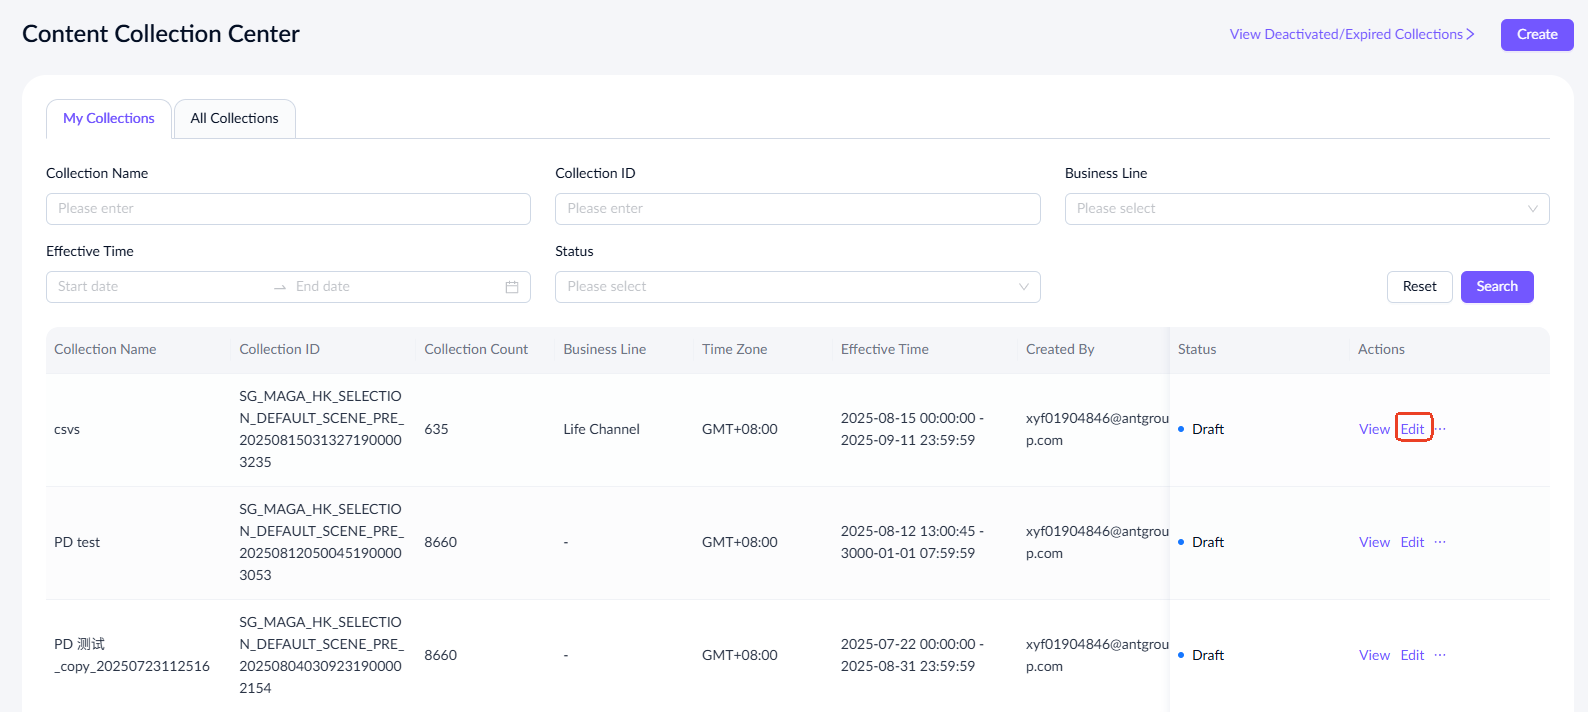Edit the csvs collection
Viewport: 1588px width, 712px height.
point(1412,429)
